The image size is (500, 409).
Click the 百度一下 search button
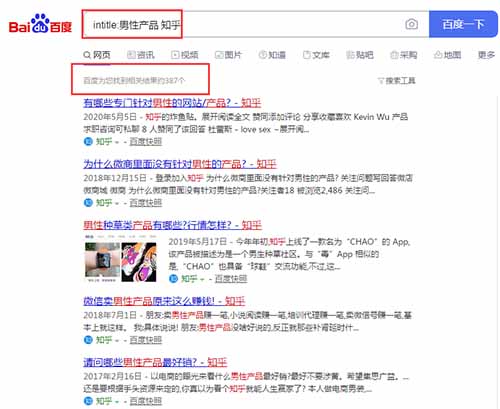(x=463, y=24)
